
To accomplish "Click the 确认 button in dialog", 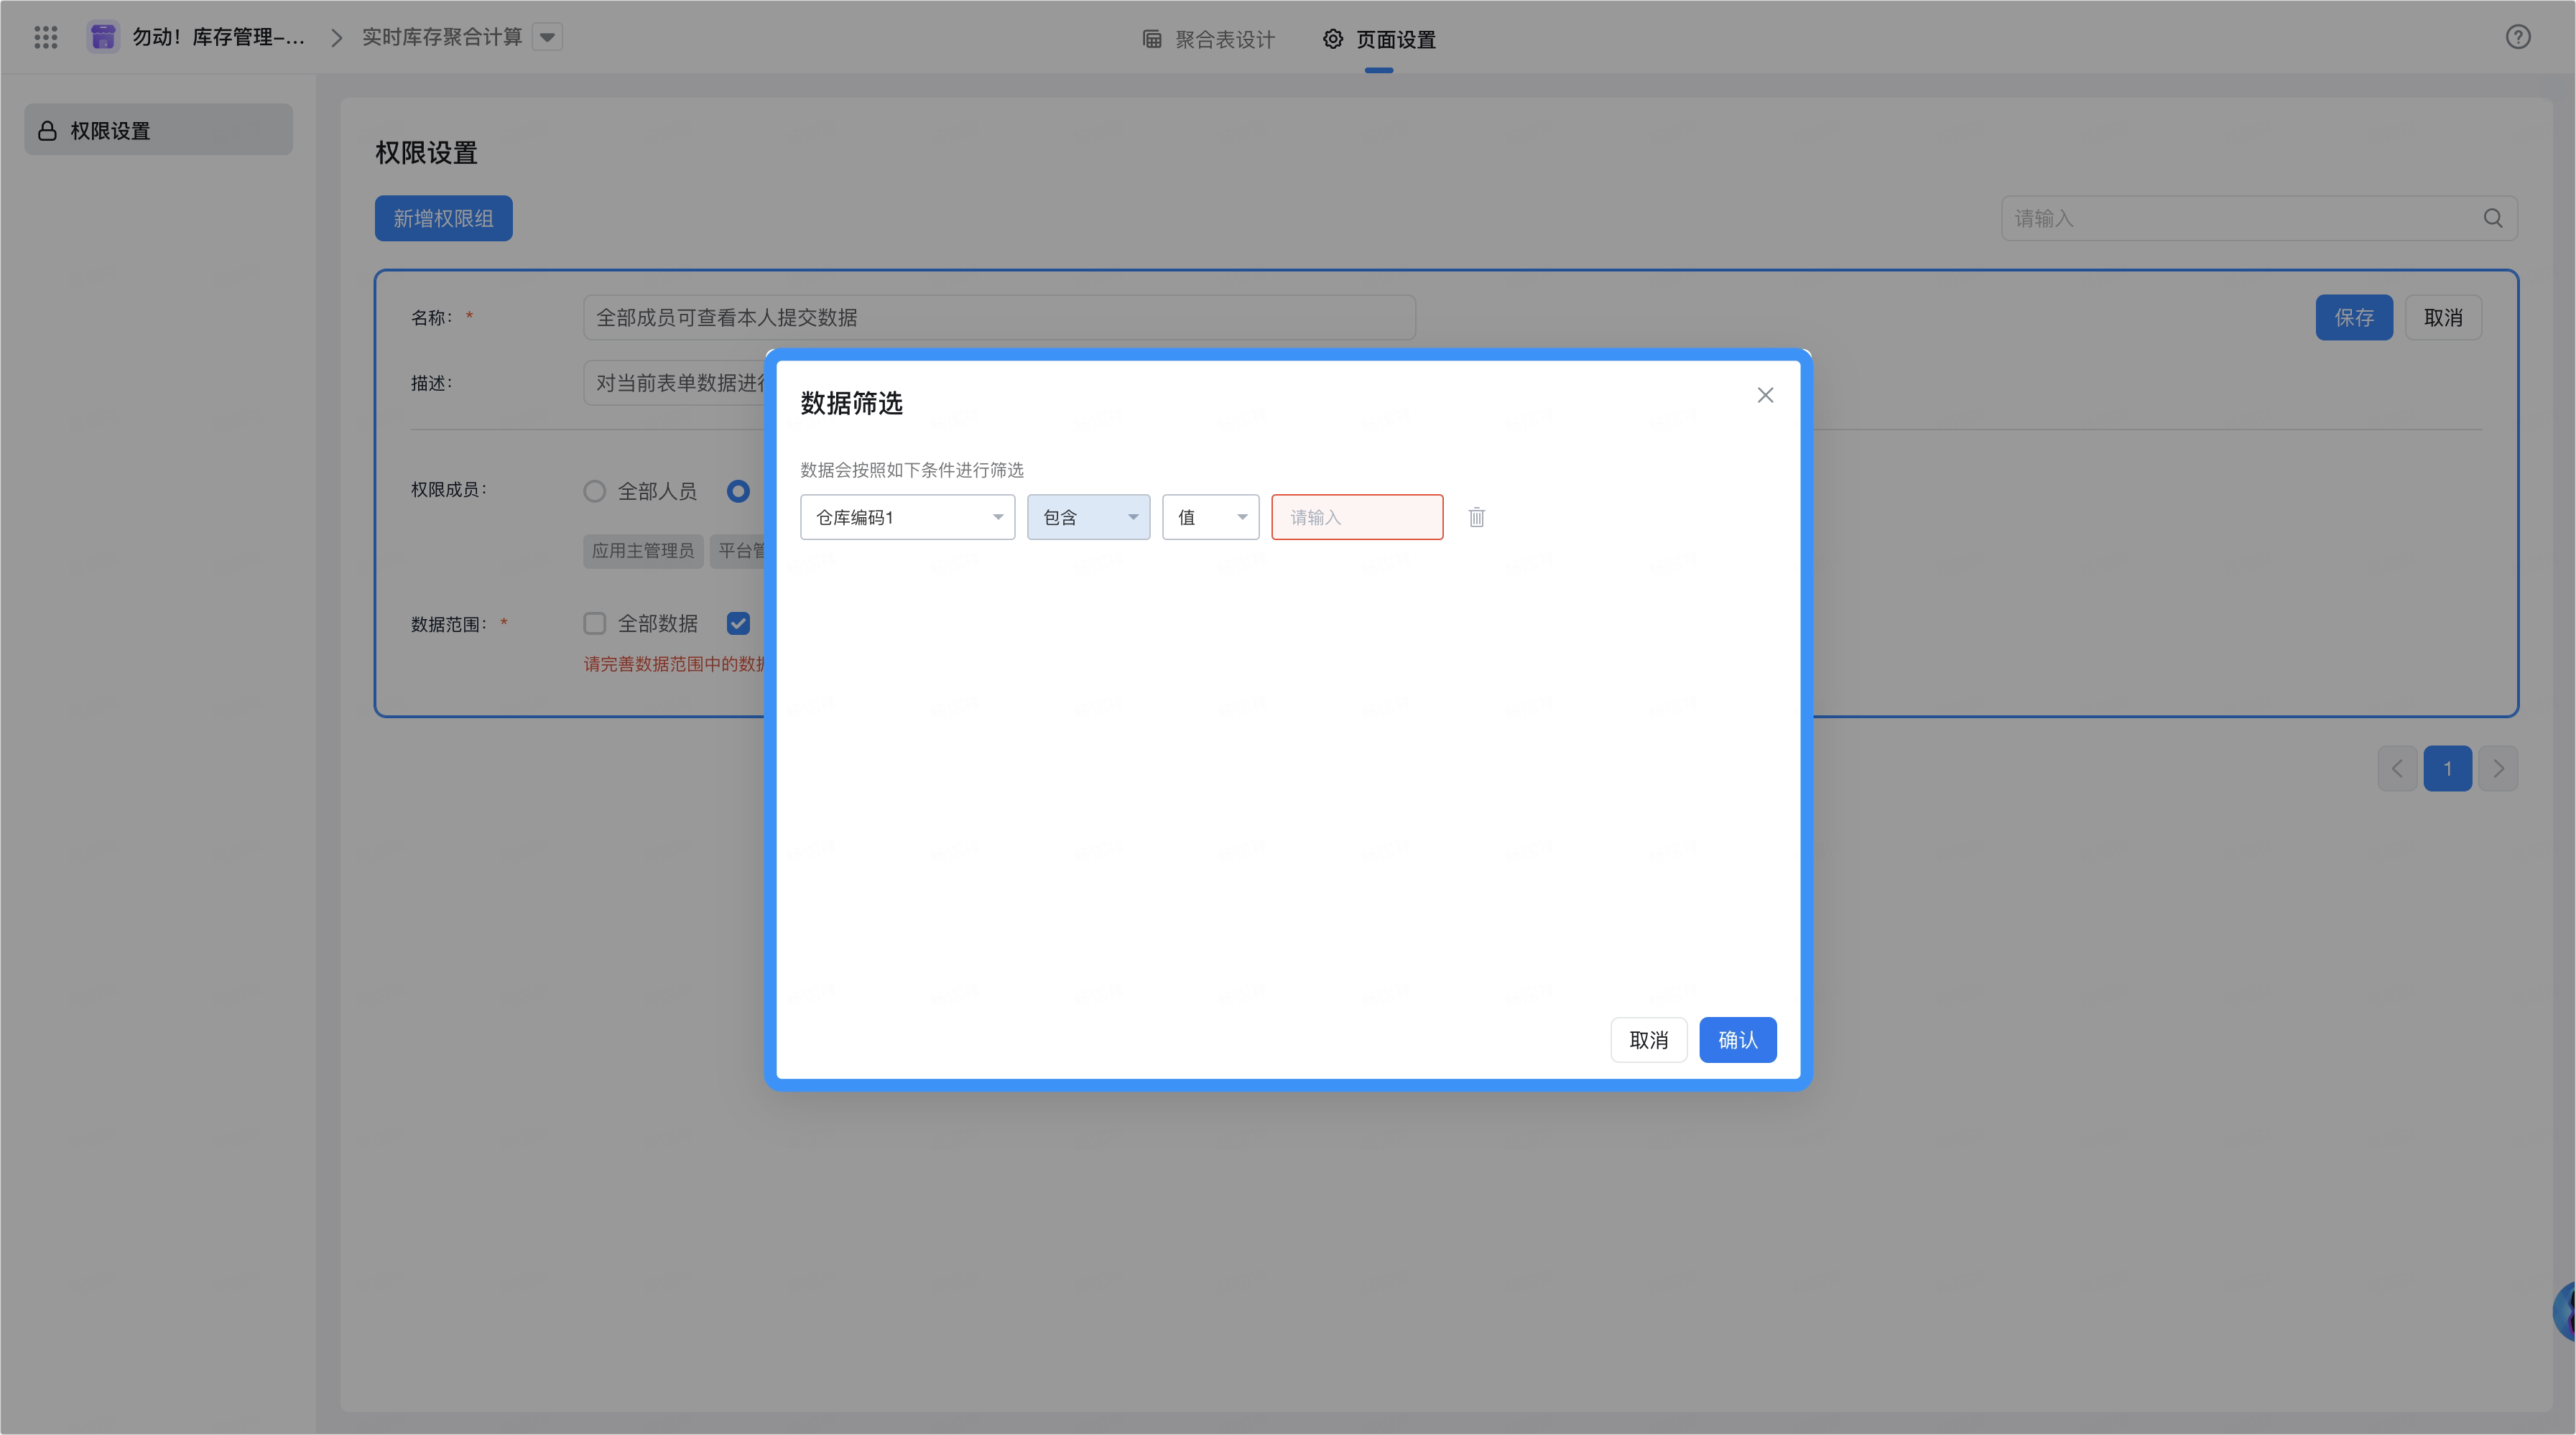I will click(1737, 1040).
